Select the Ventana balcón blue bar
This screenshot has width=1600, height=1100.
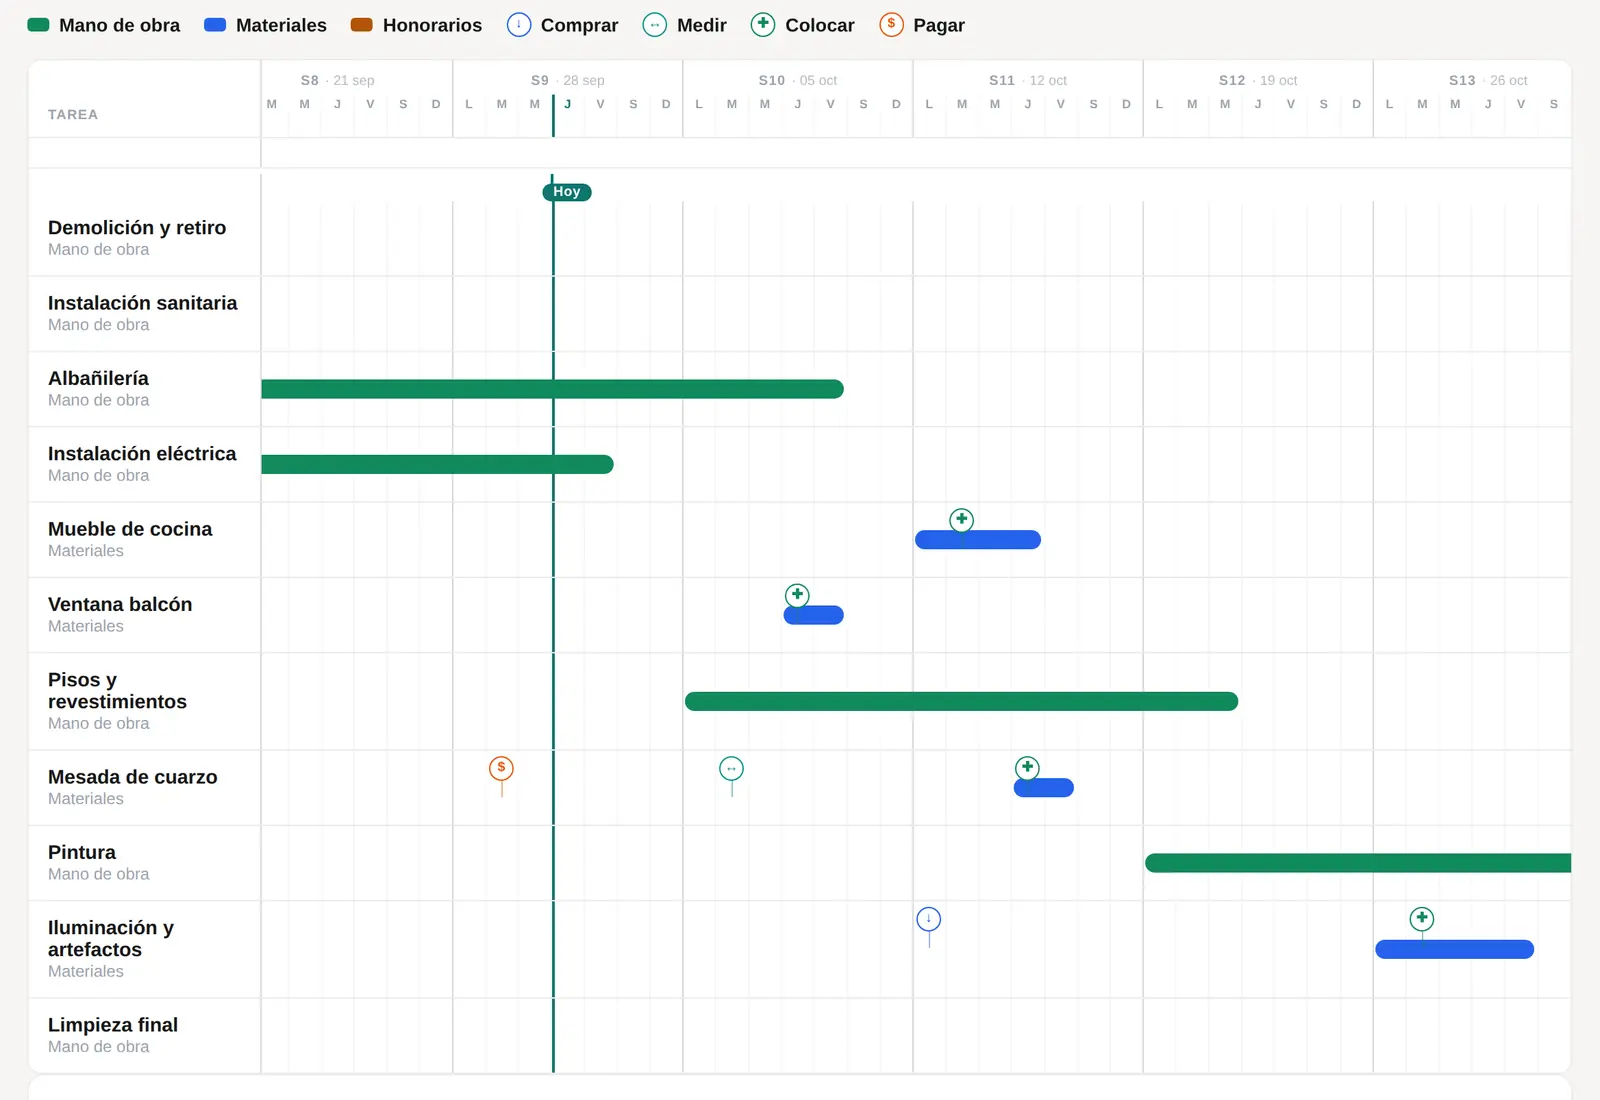[x=814, y=615]
